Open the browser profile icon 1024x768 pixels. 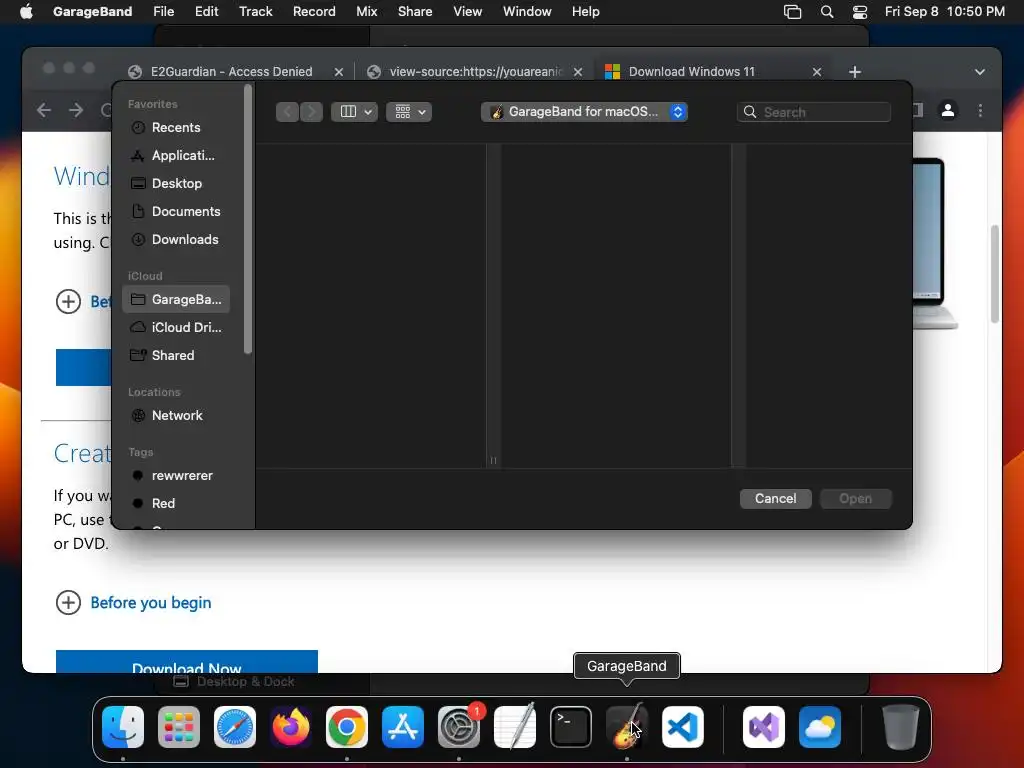pos(948,110)
